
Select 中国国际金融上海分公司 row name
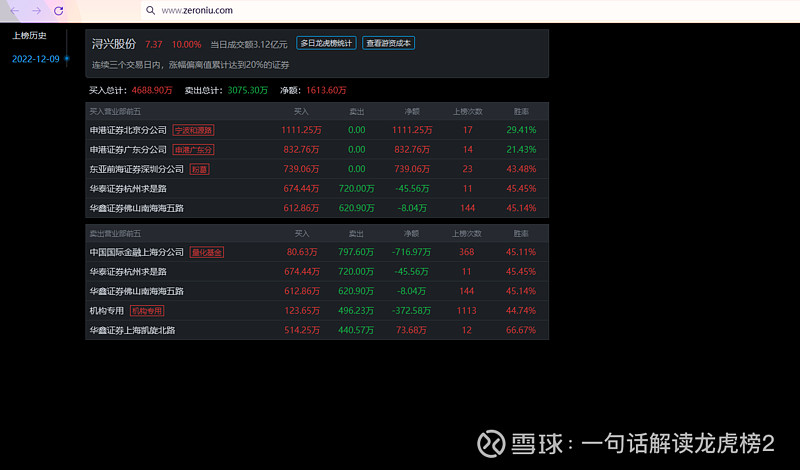tap(137, 252)
